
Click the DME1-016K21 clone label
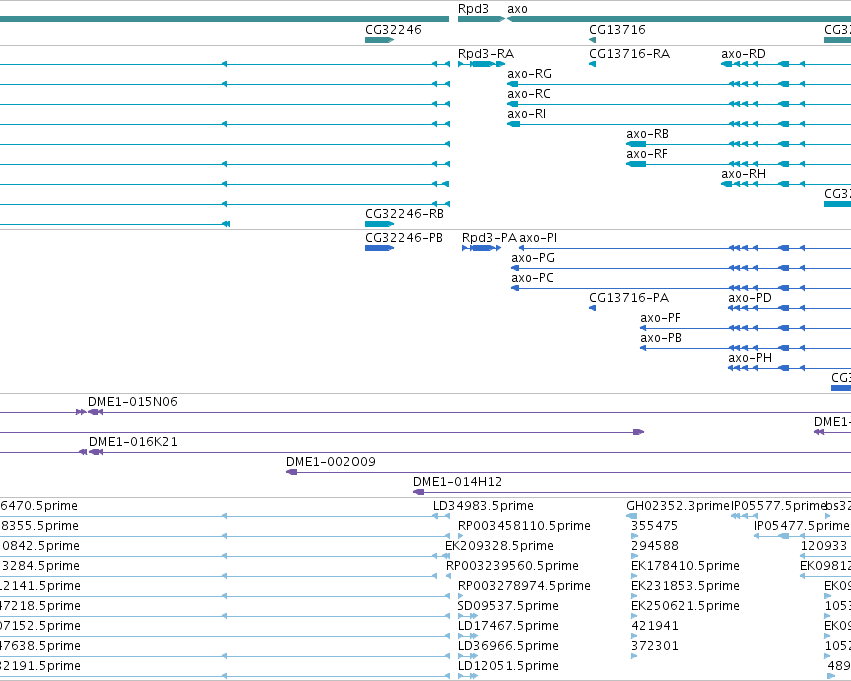coord(133,442)
